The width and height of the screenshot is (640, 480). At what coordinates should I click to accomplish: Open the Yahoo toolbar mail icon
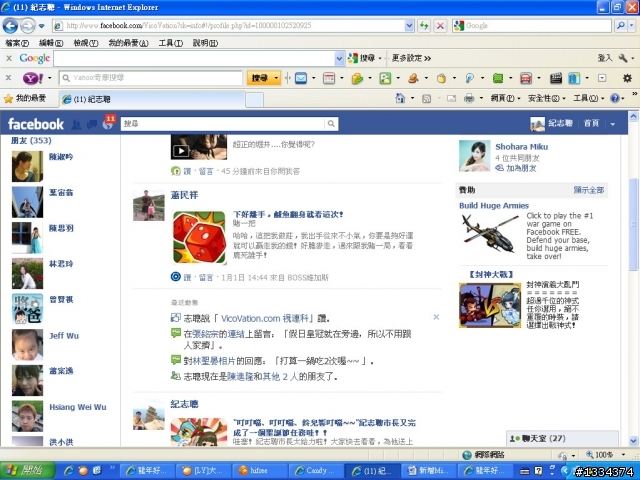click(301, 78)
